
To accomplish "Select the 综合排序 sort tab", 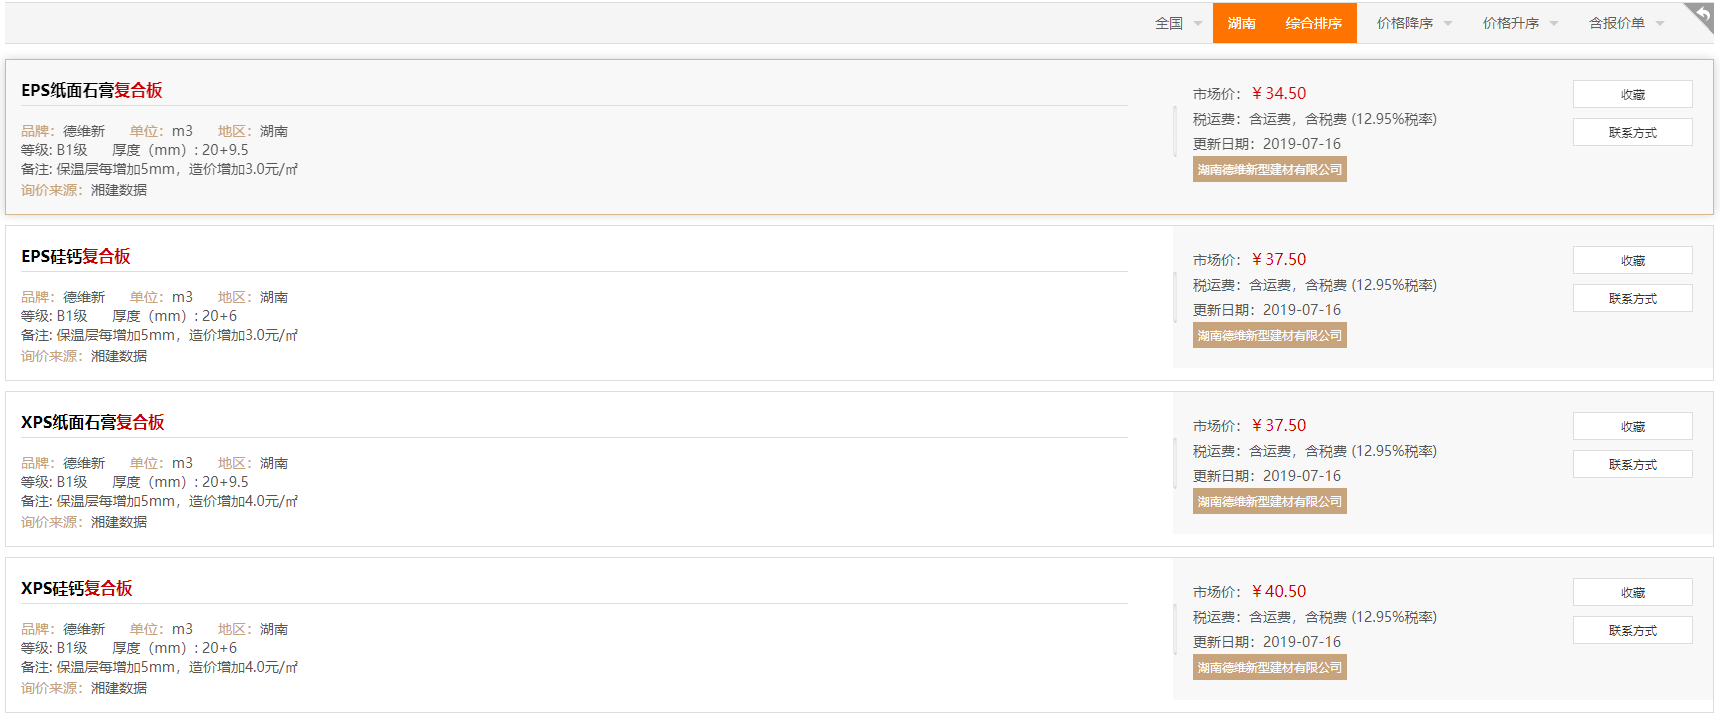I will (1314, 23).
